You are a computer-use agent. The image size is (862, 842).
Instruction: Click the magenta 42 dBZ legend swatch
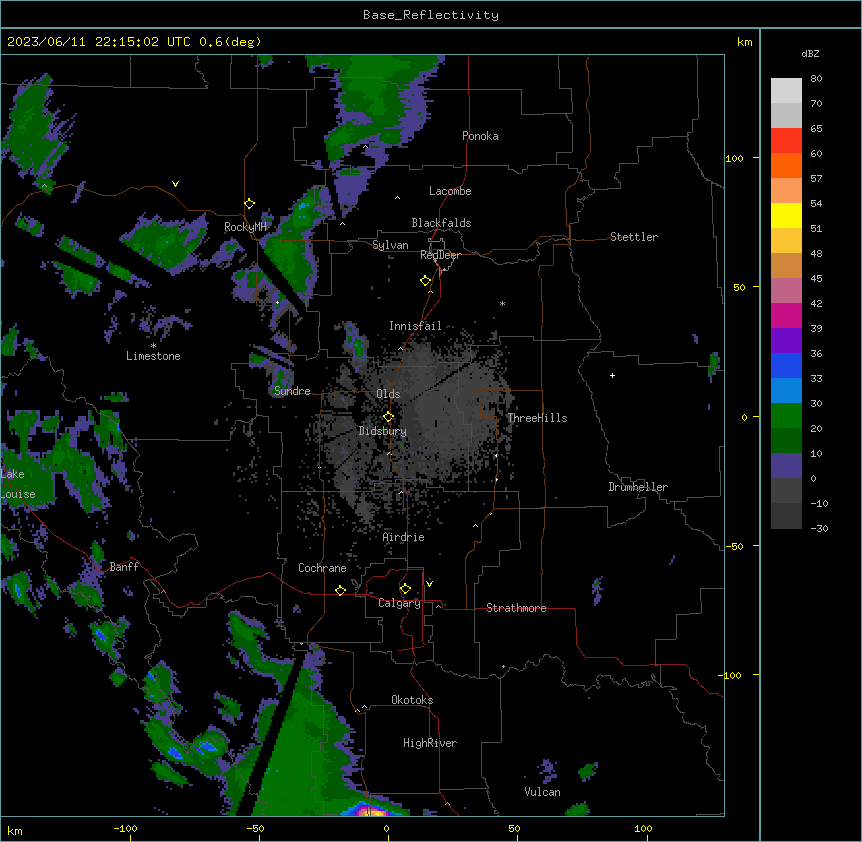pyautogui.click(x=786, y=315)
